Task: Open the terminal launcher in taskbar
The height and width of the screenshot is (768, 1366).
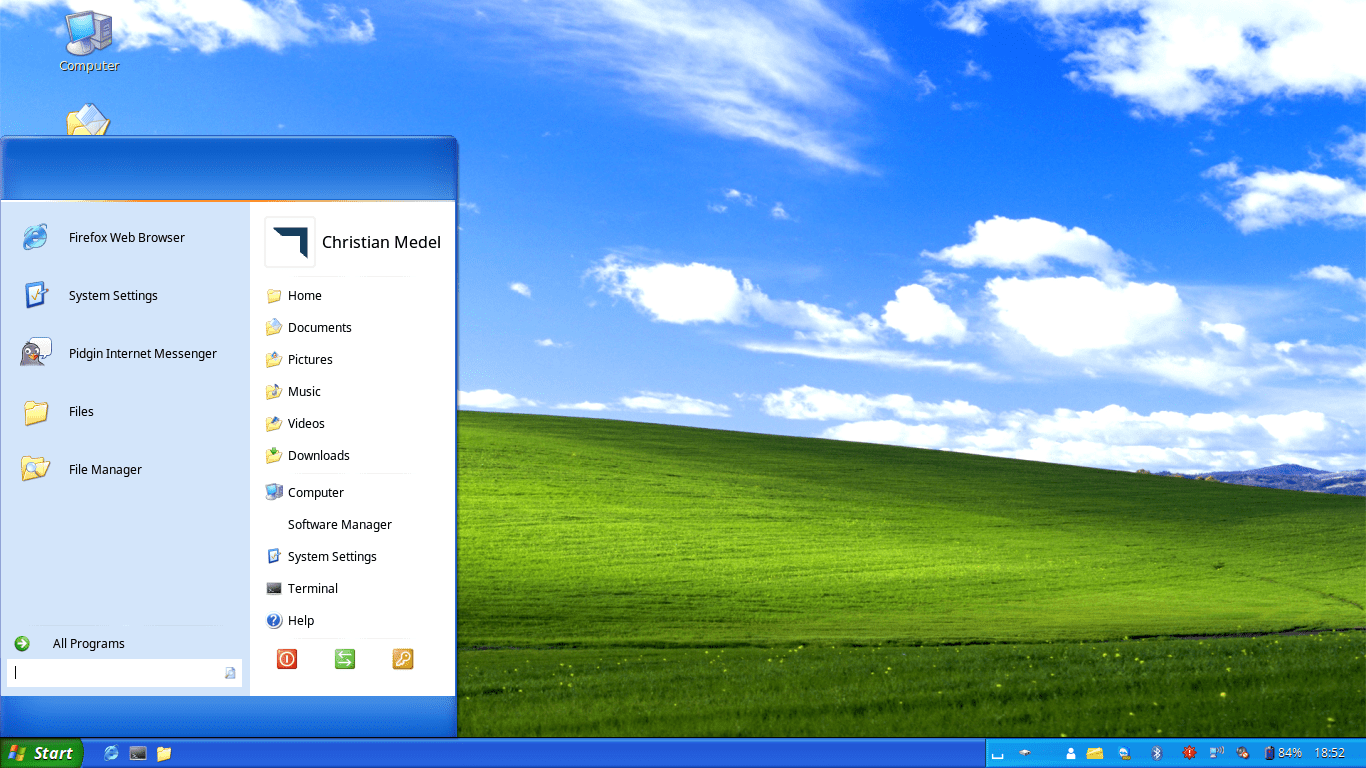Action: [x=138, y=753]
